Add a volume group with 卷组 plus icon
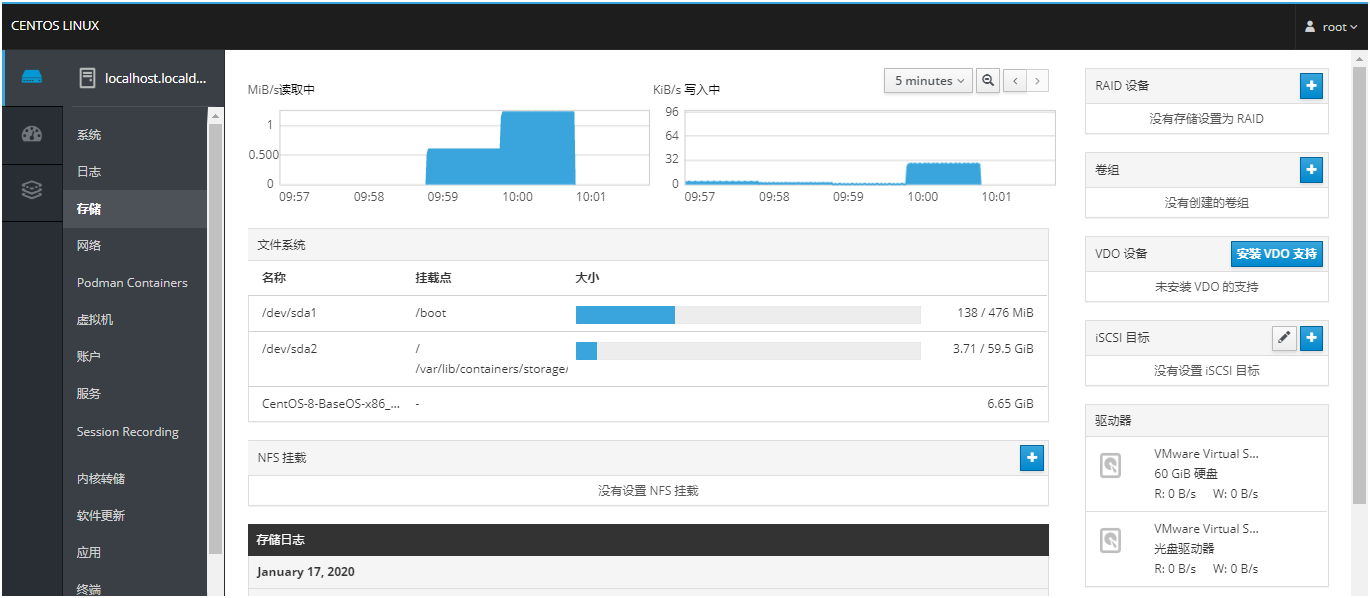1370x598 pixels. (x=1311, y=170)
